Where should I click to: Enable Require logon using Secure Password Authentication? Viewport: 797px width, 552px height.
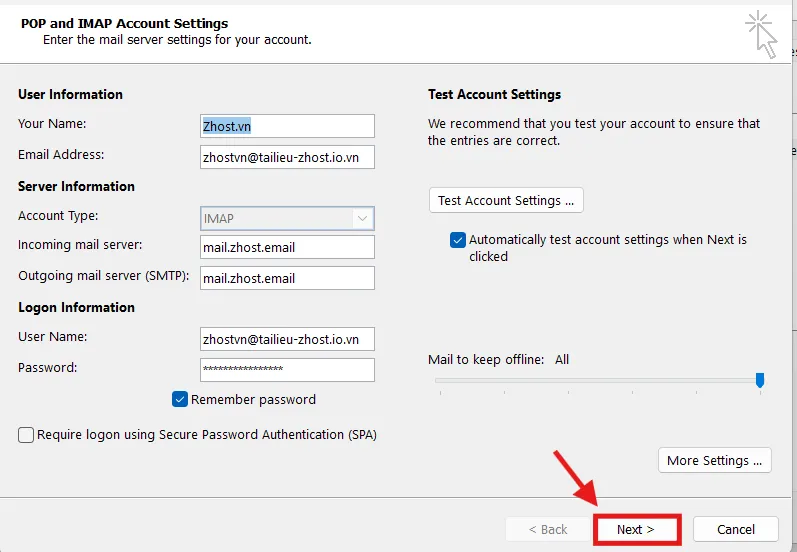pyautogui.click(x=26, y=435)
